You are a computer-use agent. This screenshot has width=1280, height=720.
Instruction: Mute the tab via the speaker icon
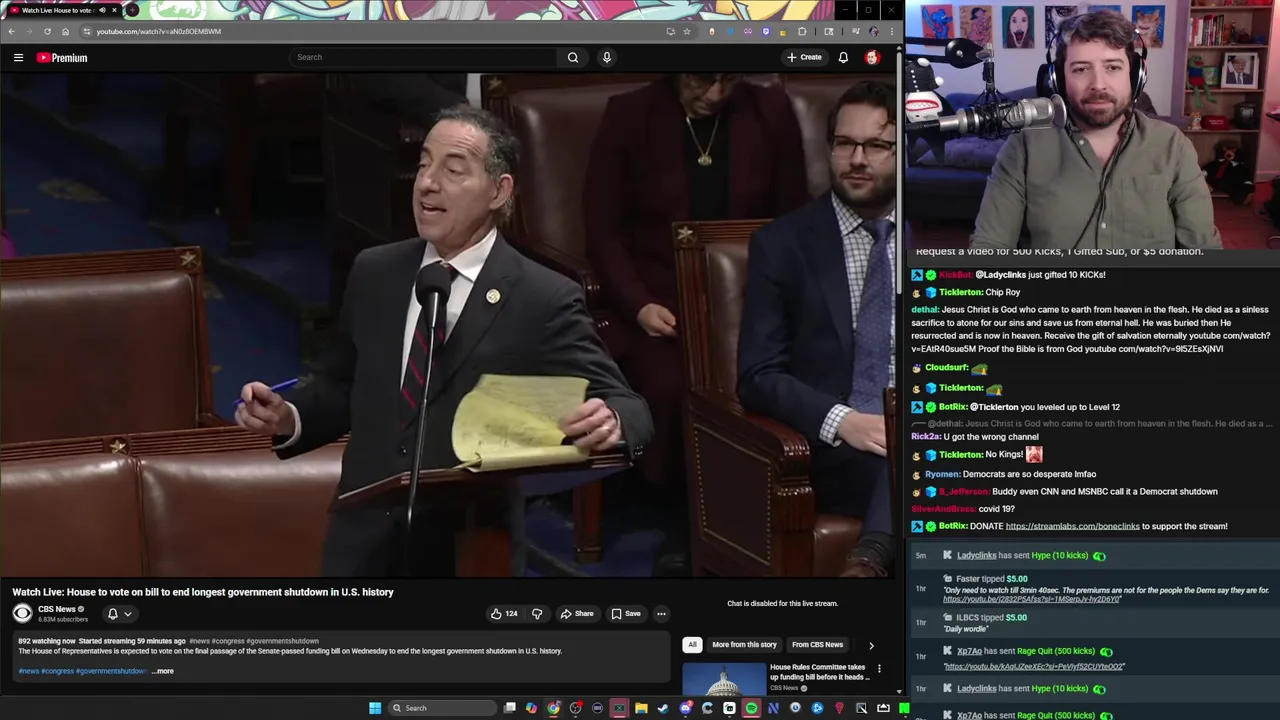coord(102,10)
